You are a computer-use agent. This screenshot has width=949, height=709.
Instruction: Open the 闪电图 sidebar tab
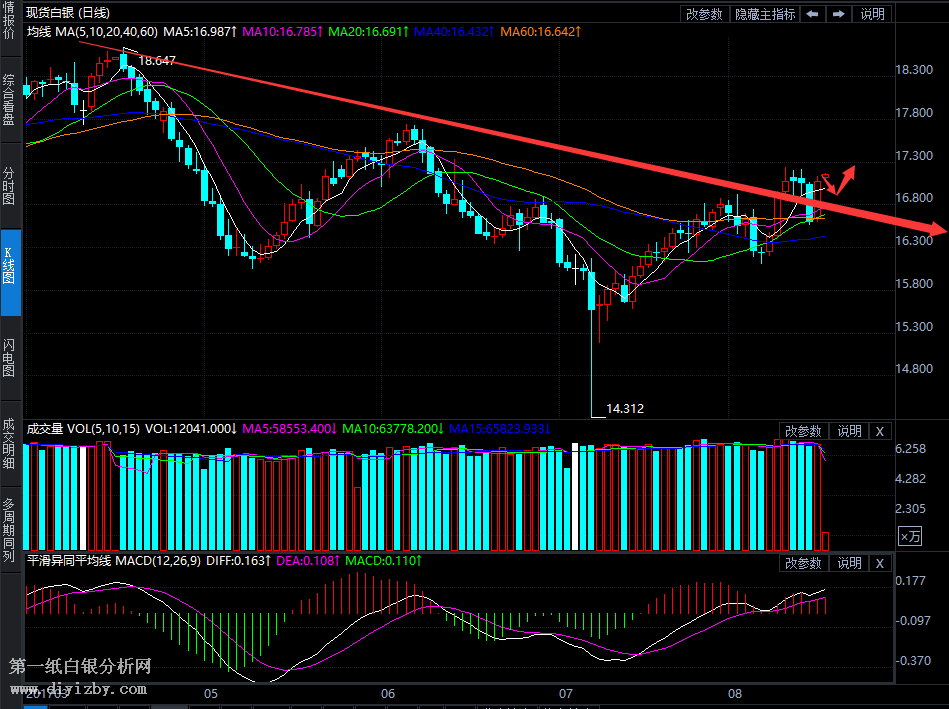point(9,356)
